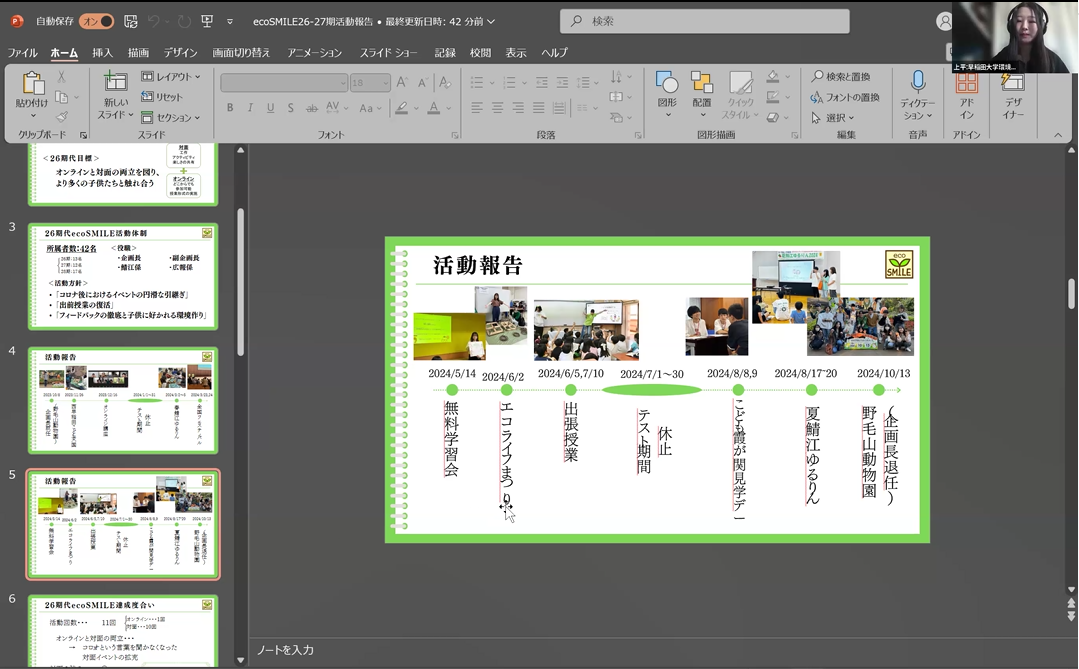Apply red font color A button
The width and height of the screenshot is (1079, 669).
434,108
